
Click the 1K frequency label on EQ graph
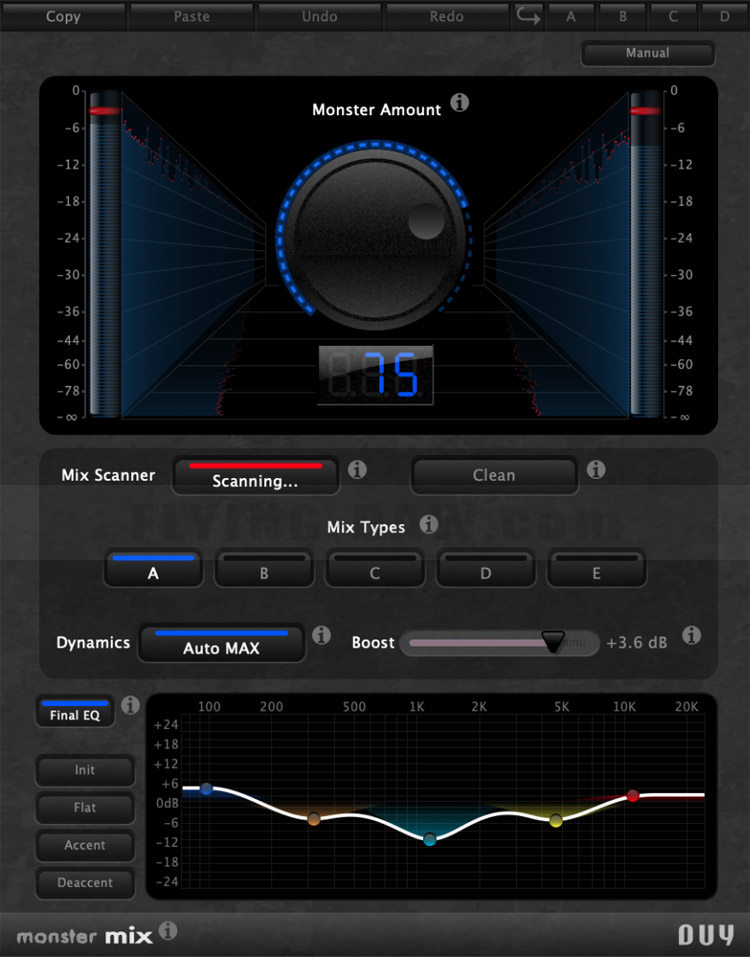click(417, 707)
